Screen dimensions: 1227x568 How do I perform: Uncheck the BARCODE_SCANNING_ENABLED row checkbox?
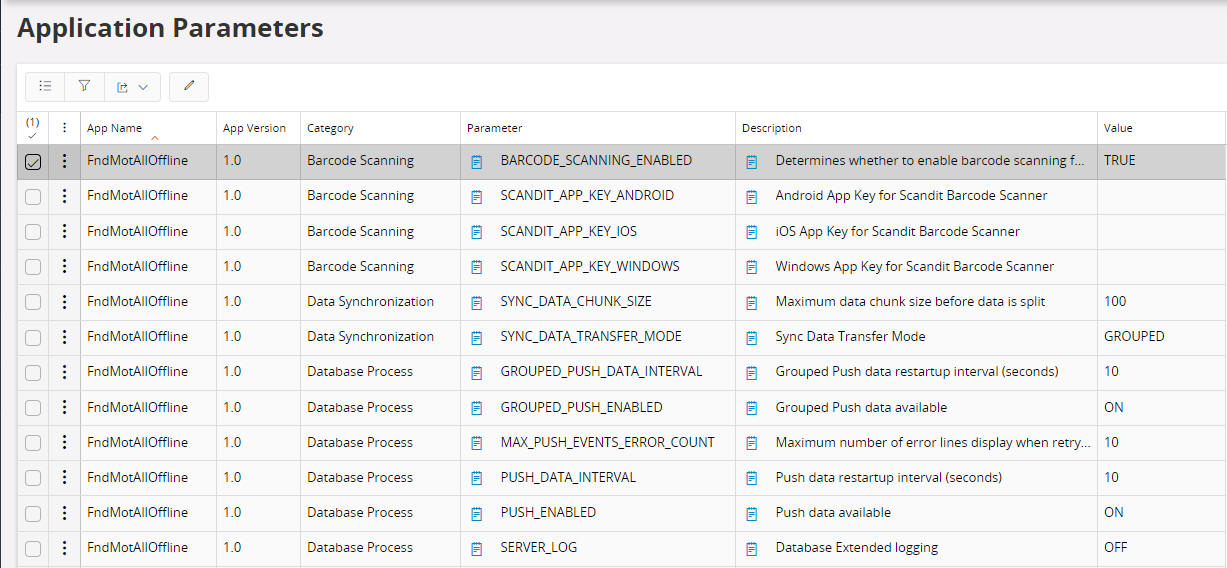point(33,162)
